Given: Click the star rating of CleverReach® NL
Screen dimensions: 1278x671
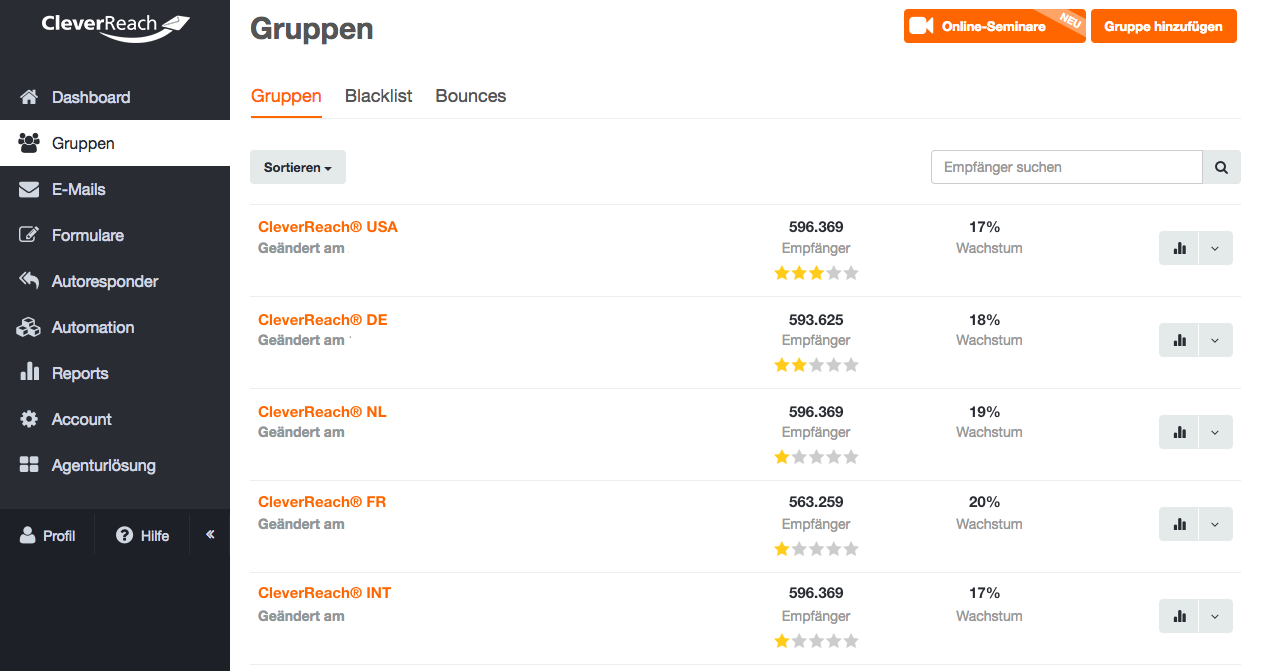Looking at the screenshot, I should pyautogui.click(x=816, y=457).
